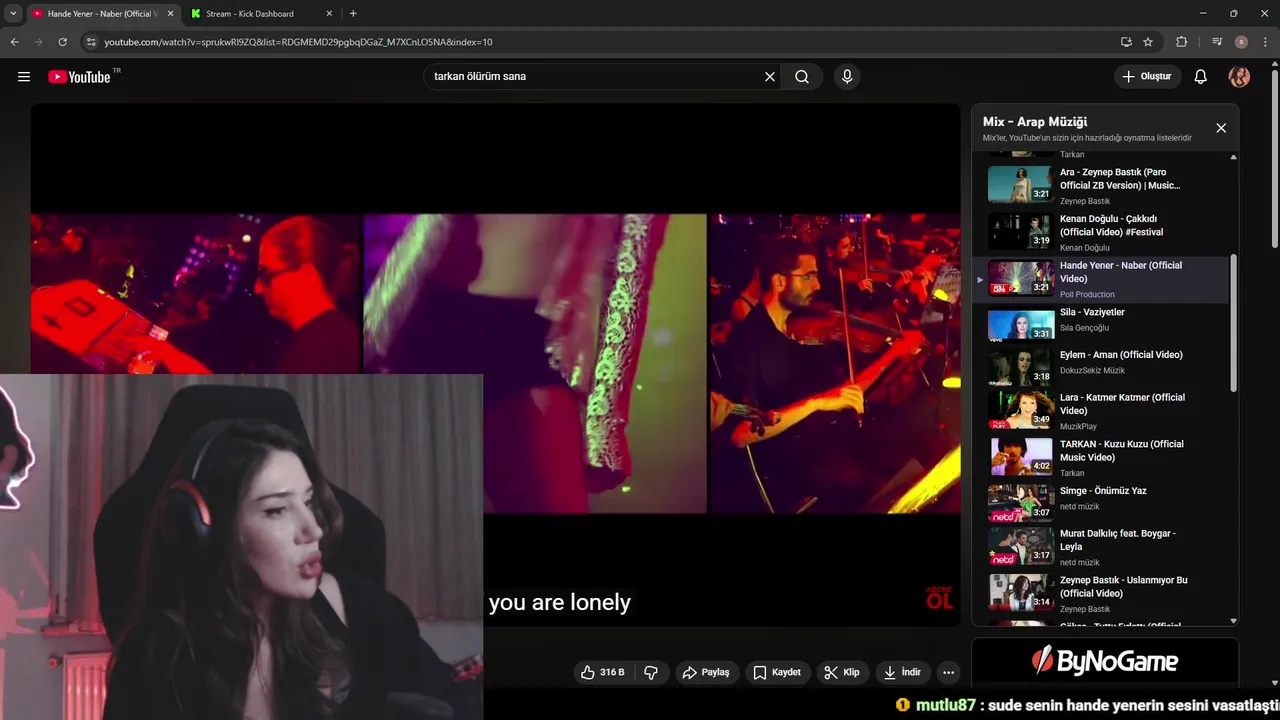1280x720 pixels.
Task: Open a new browser tab
Action: 353,14
